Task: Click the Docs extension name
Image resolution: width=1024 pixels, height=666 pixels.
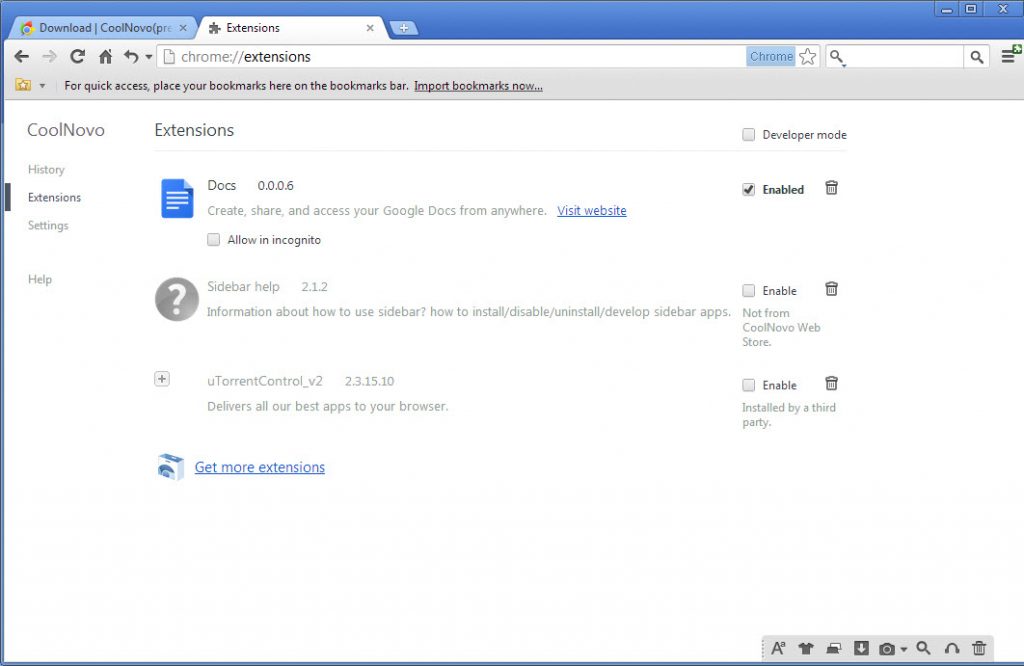Action: click(x=221, y=185)
